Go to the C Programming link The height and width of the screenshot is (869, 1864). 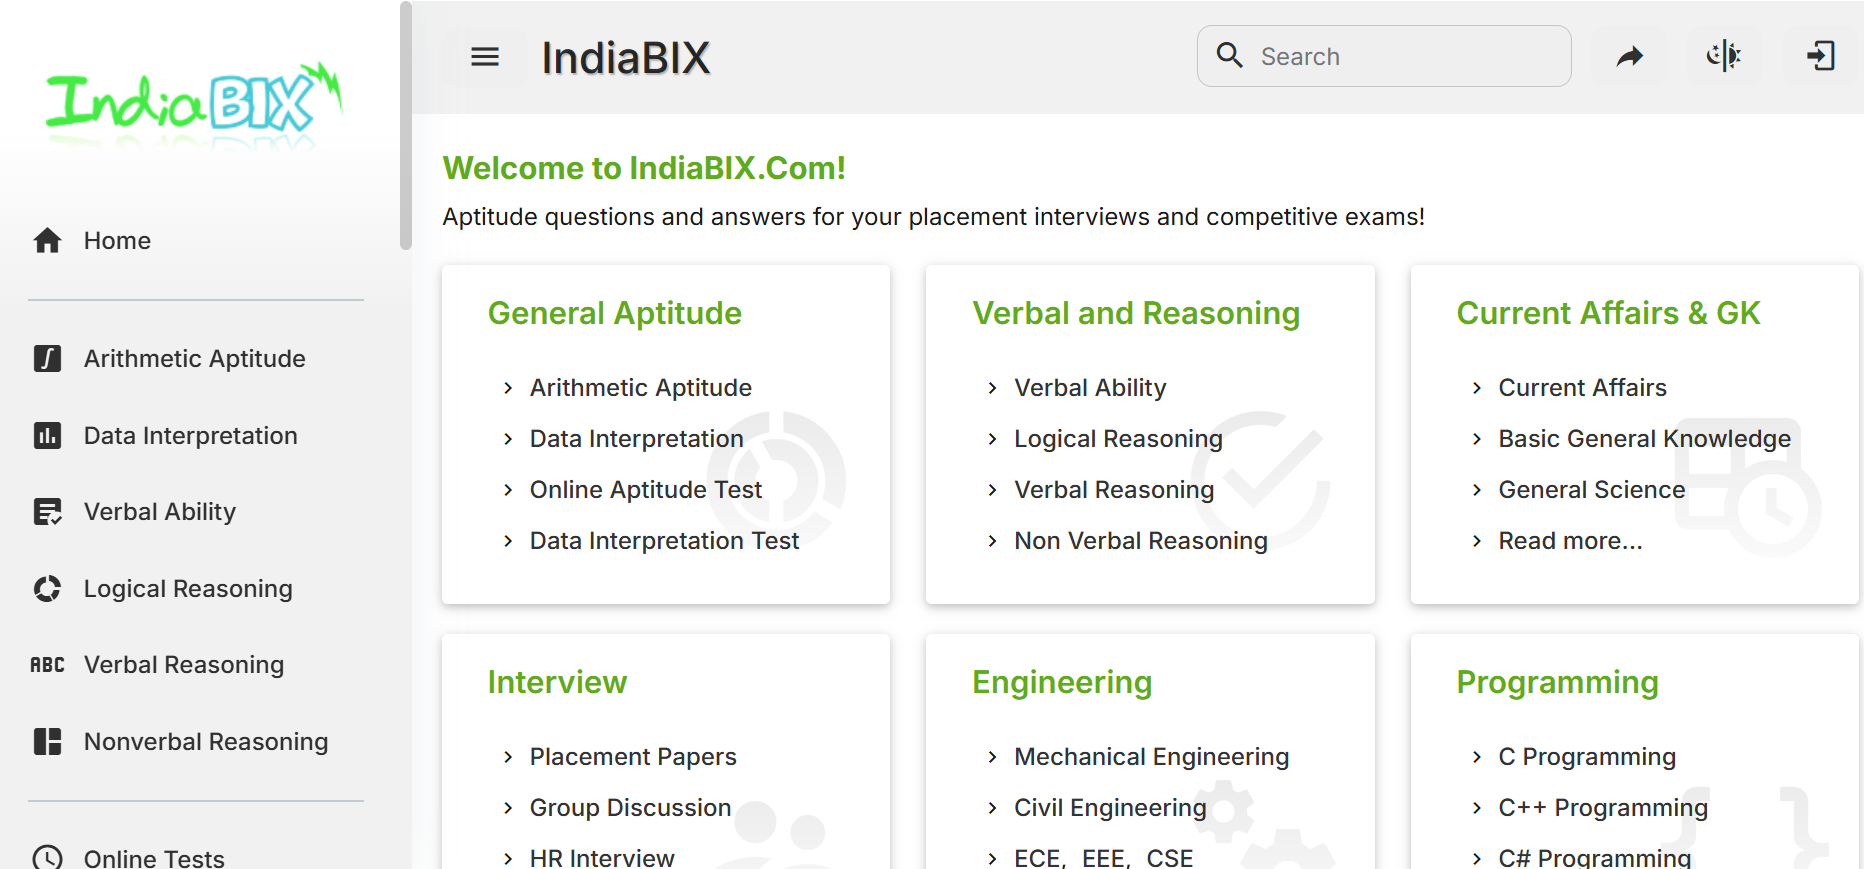(x=1586, y=757)
